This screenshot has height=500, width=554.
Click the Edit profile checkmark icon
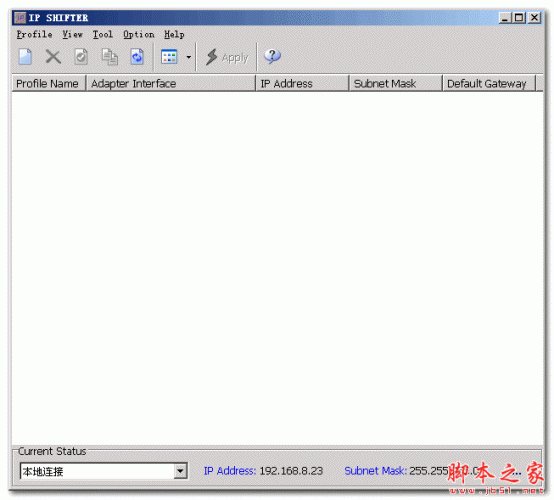coord(81,57)
